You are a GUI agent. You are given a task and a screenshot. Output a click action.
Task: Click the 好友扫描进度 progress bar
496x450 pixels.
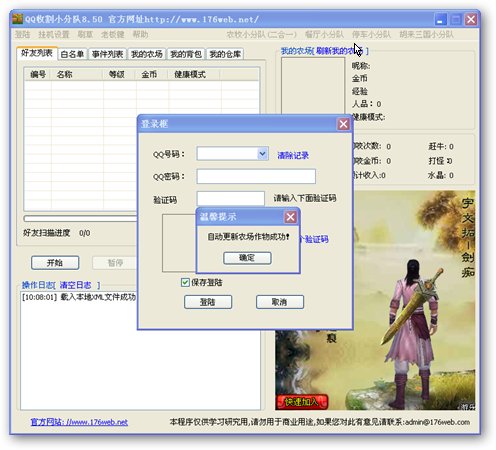coord(80,219)
